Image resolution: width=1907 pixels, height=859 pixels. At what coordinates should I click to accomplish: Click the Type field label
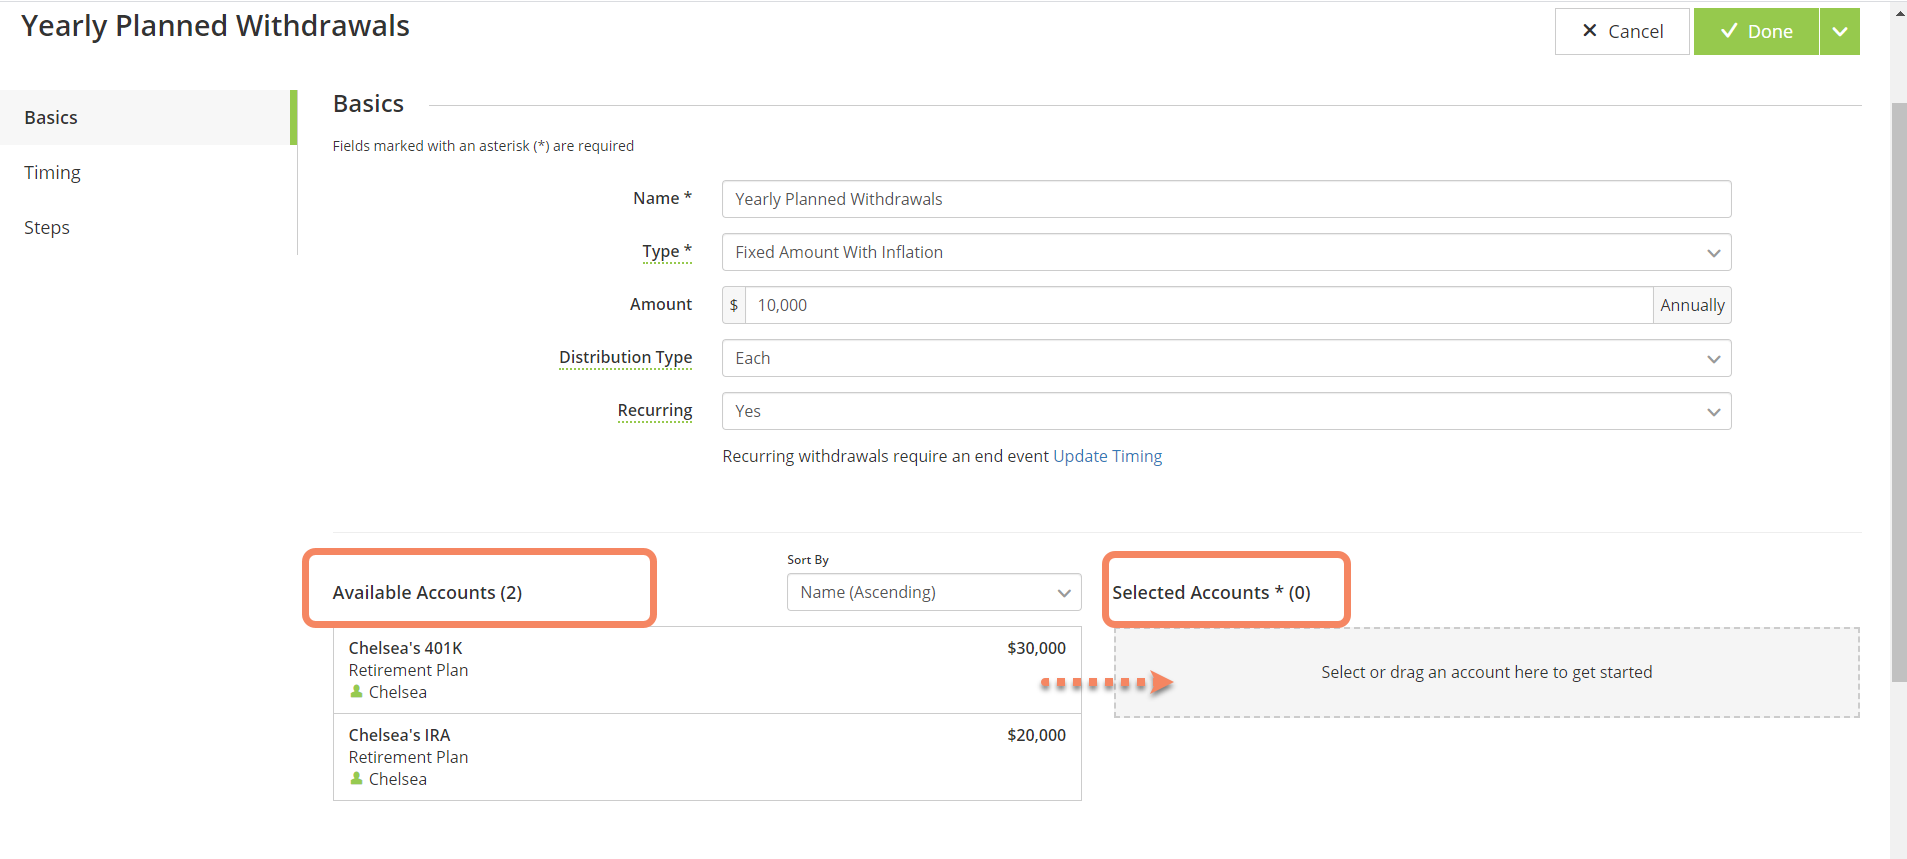click(666, 251)
